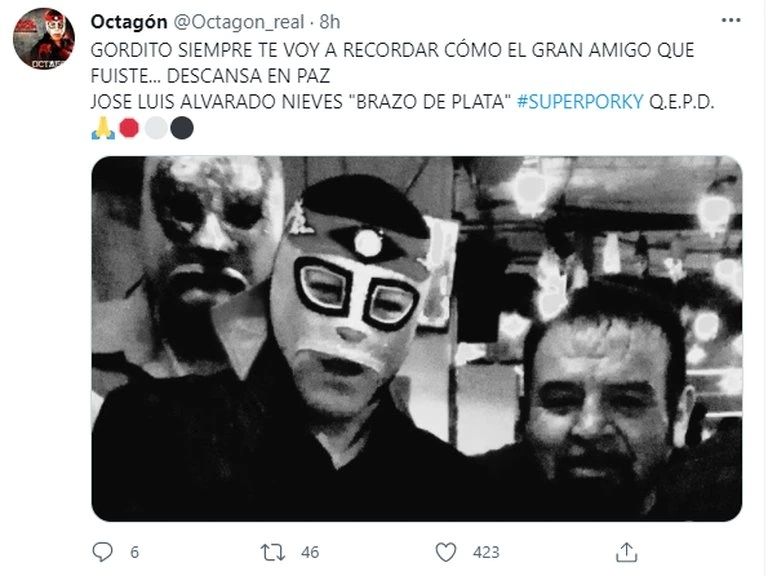
Task: Click the red octagon emoji
Action: tap(129, 128)
